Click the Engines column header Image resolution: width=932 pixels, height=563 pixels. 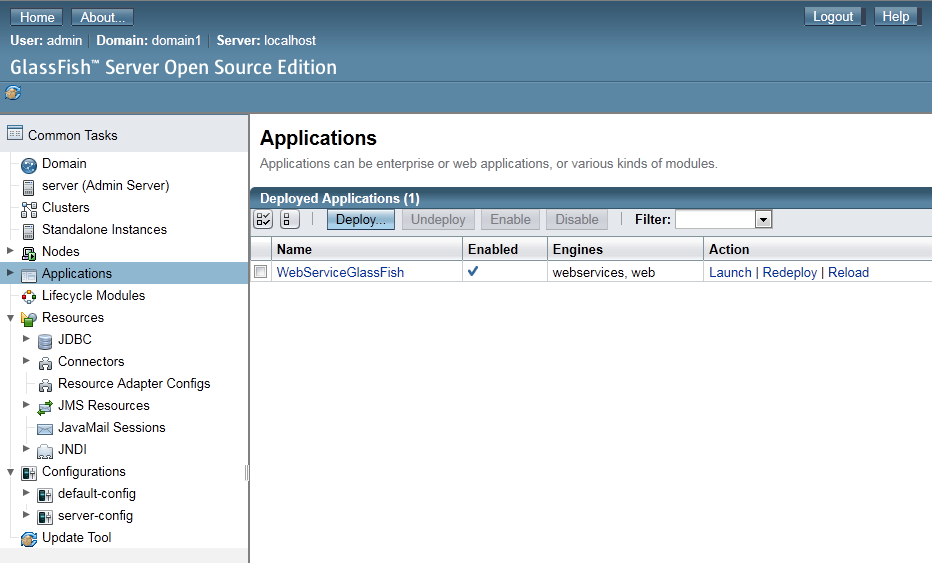625,249
